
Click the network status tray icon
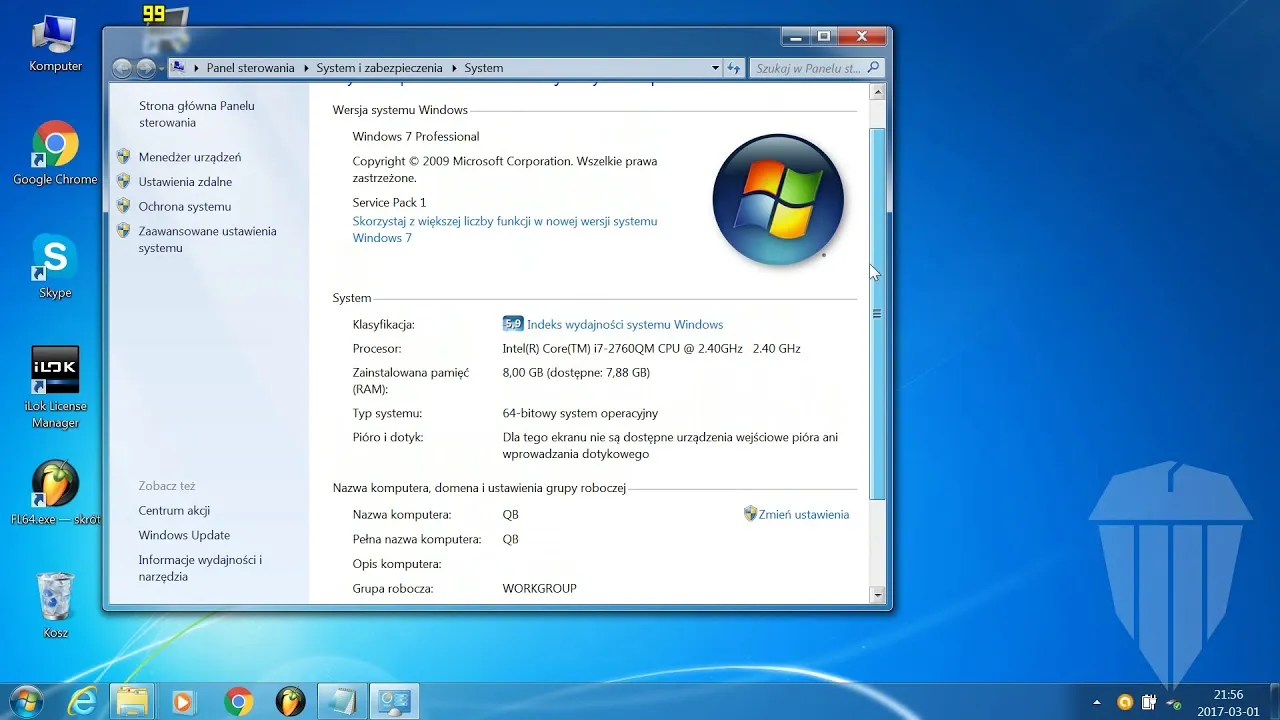point(1171,701)
